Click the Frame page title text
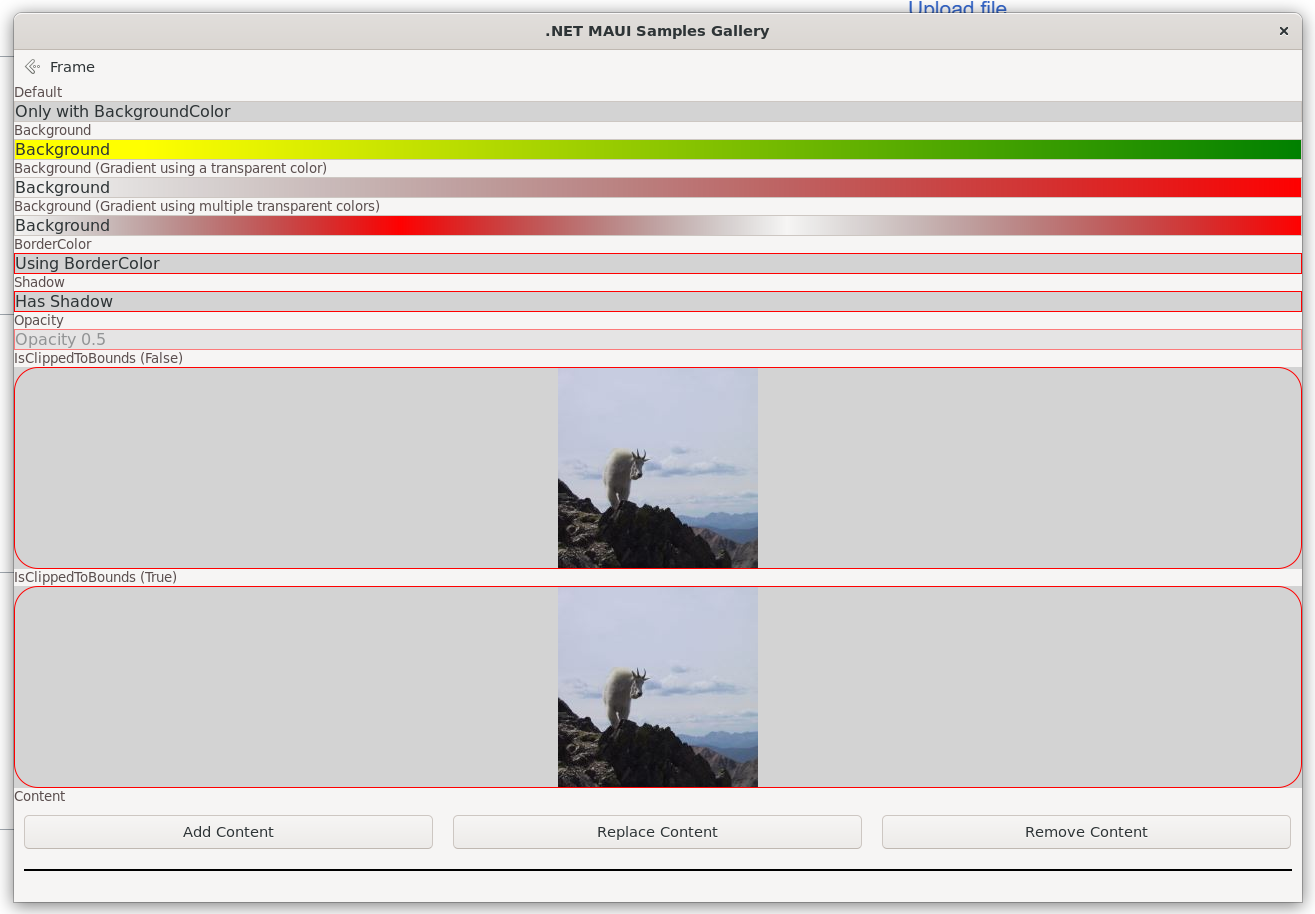The width and height of the screenshot is (1315, 914). 72,67
